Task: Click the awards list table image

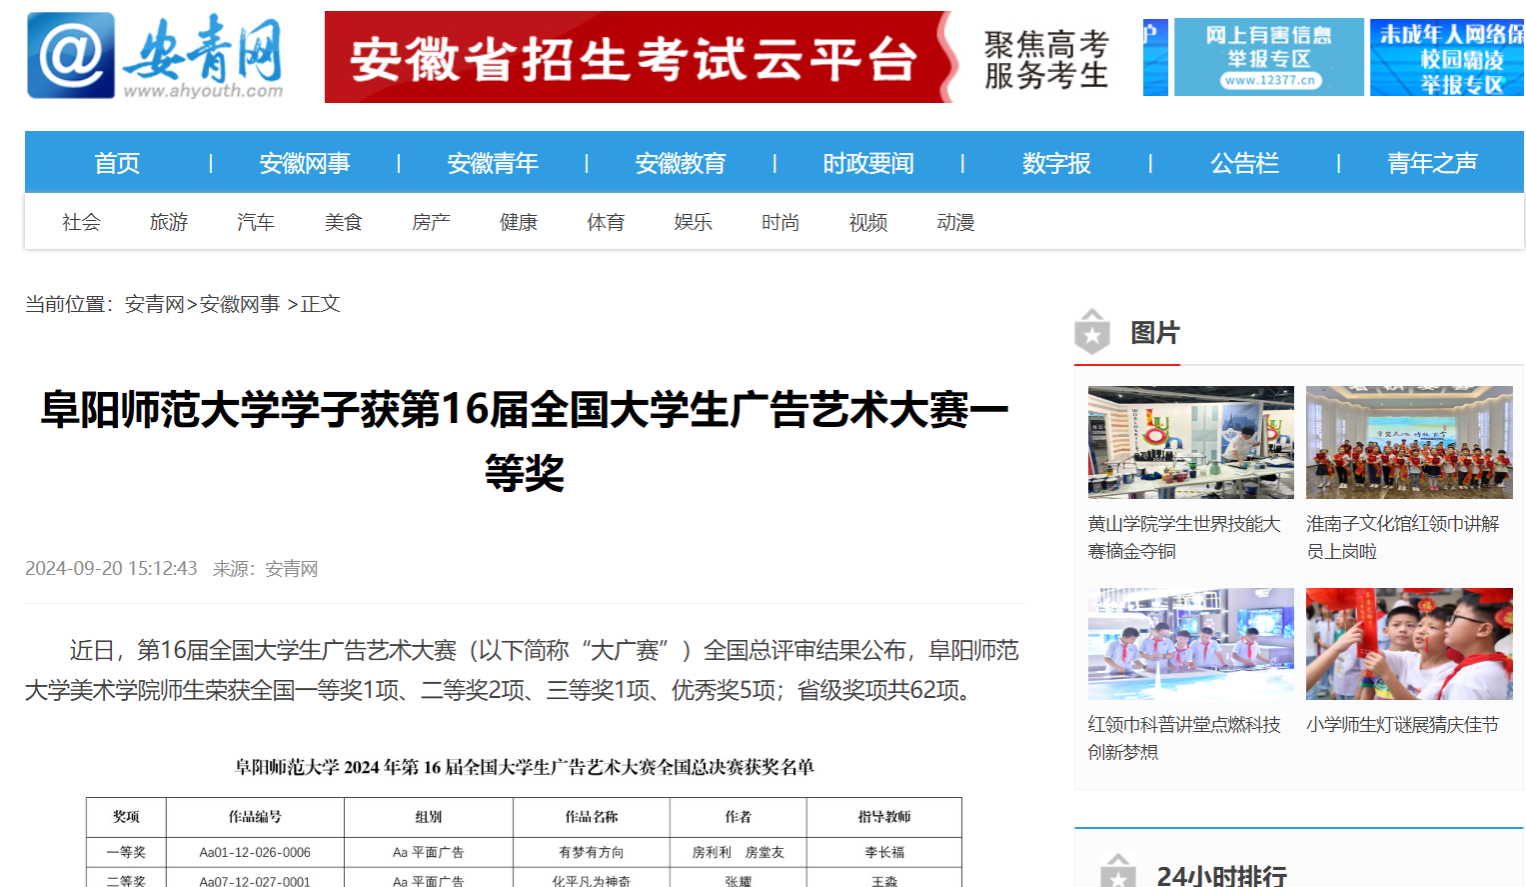Action: pos(524,820)
